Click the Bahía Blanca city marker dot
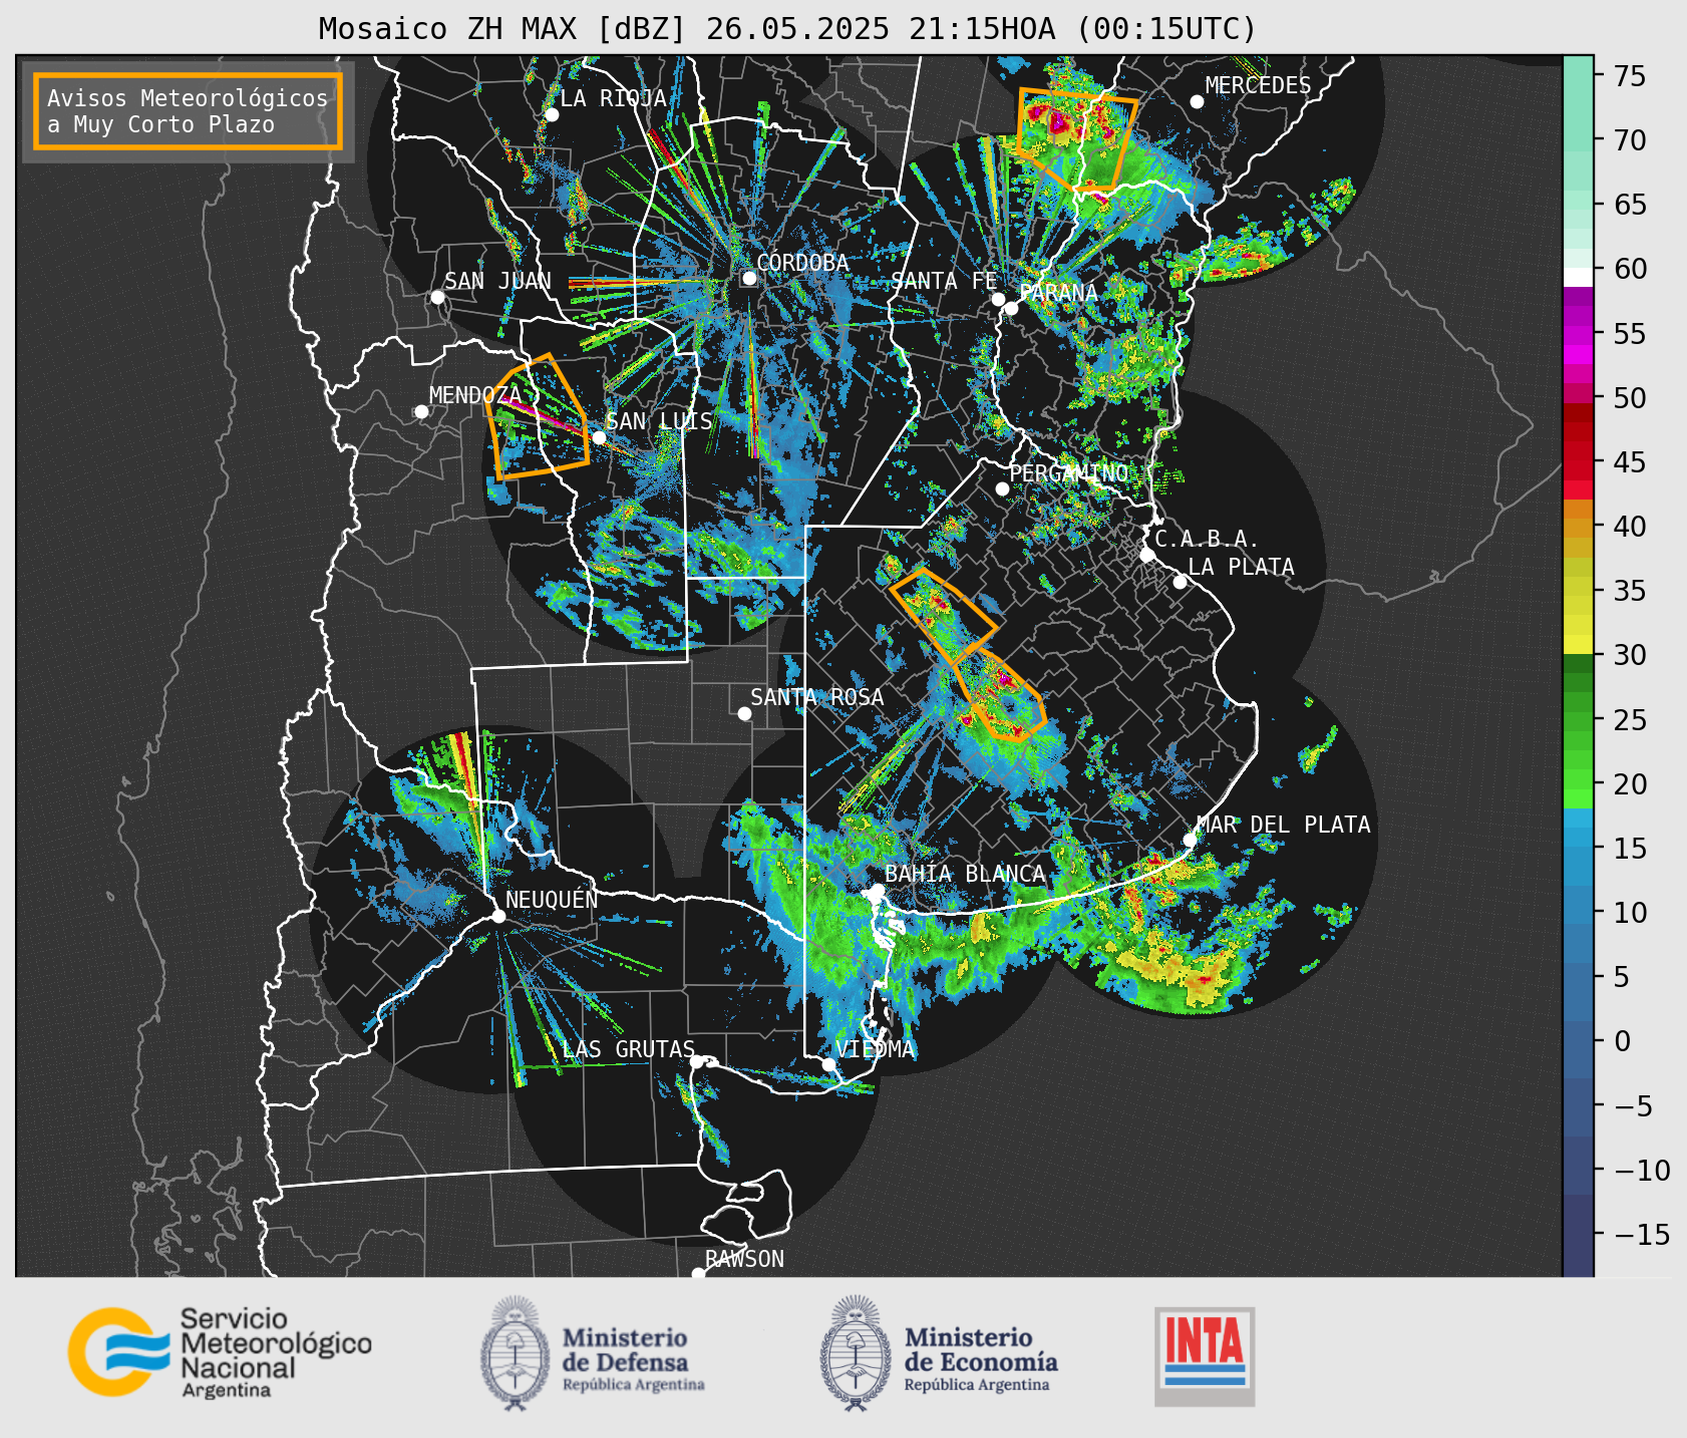The image size is (1687, 1438). [877, 890]
